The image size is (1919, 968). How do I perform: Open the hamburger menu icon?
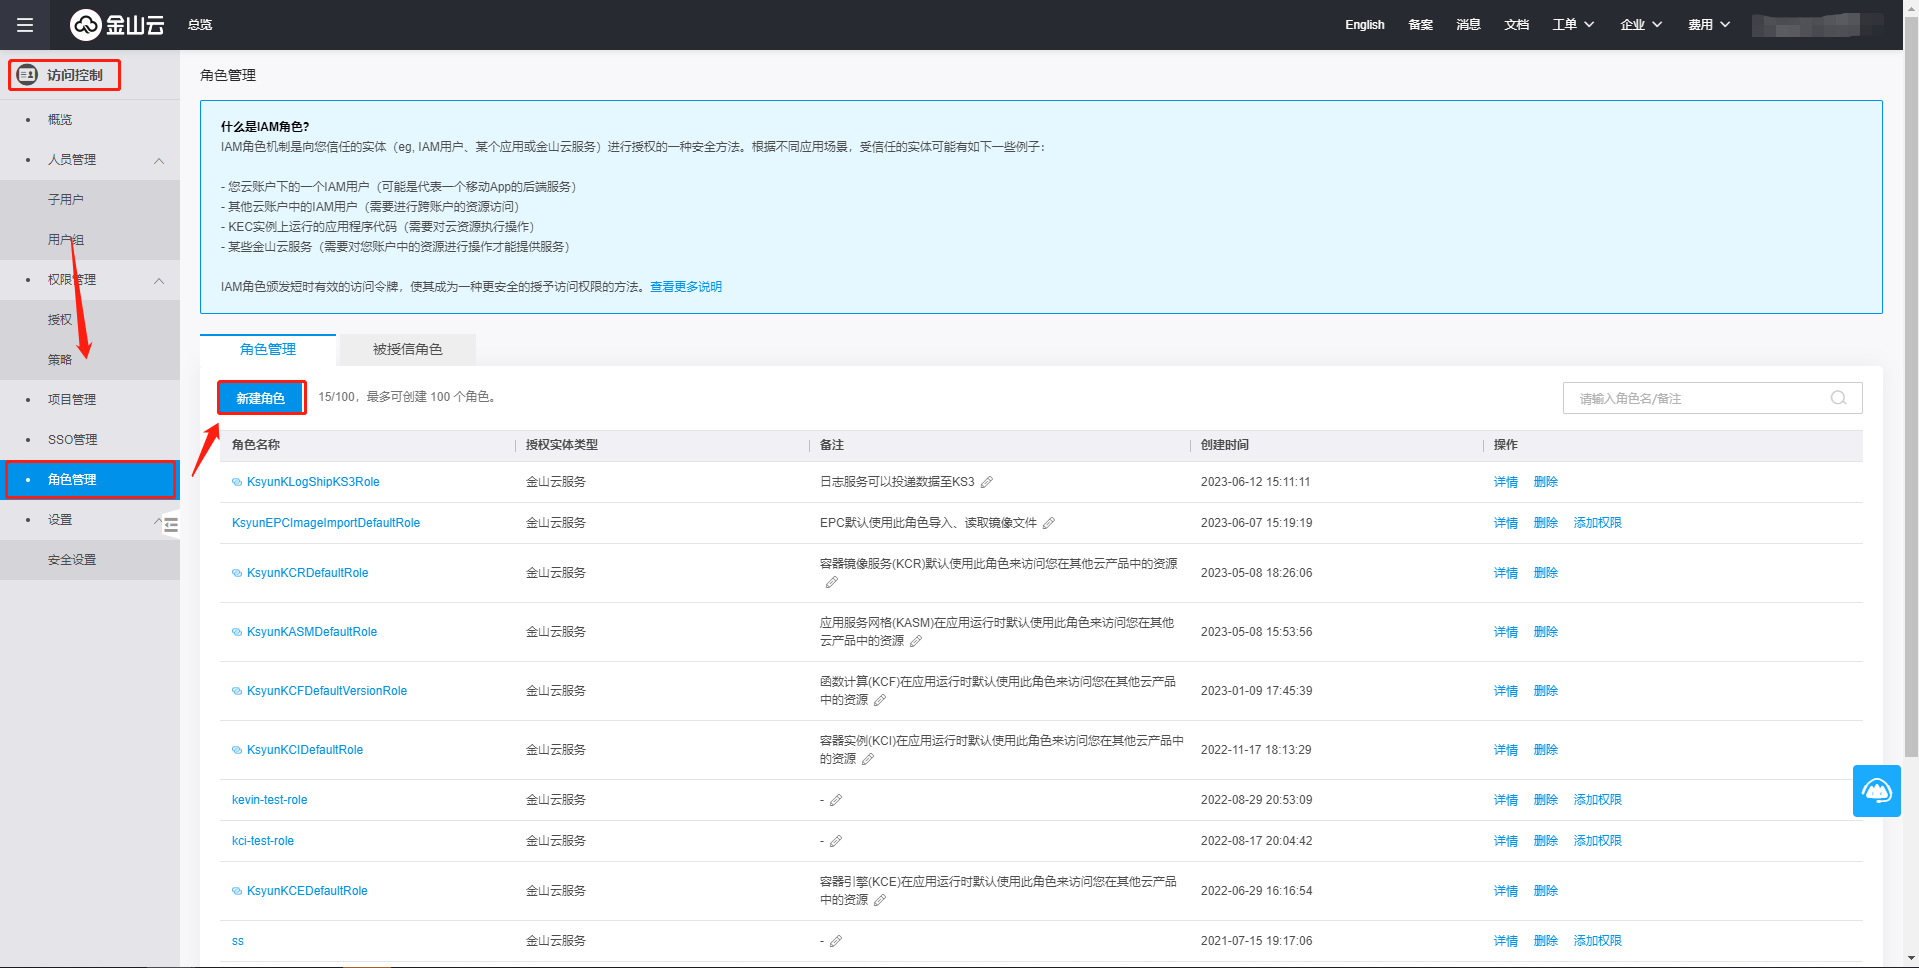coord(25,25)
